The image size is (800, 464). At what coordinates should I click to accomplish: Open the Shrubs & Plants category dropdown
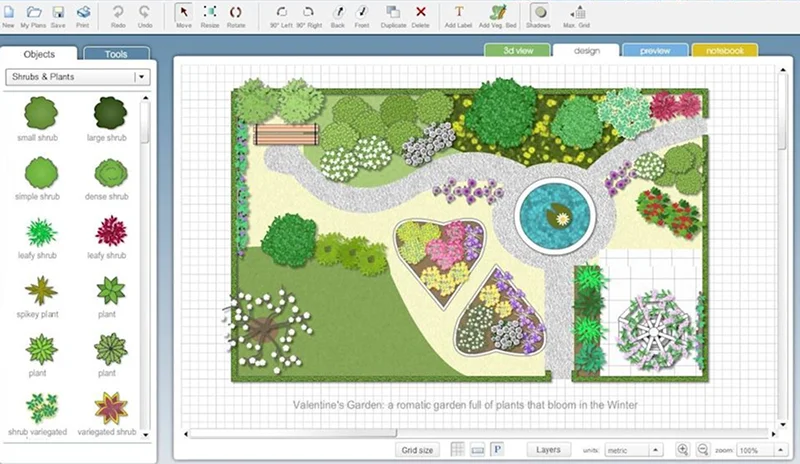[x=141, y=76]
